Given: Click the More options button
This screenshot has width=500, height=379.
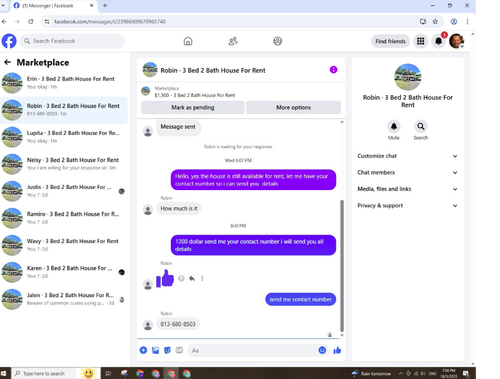Looking at the screenshot, I should (293, 107).
